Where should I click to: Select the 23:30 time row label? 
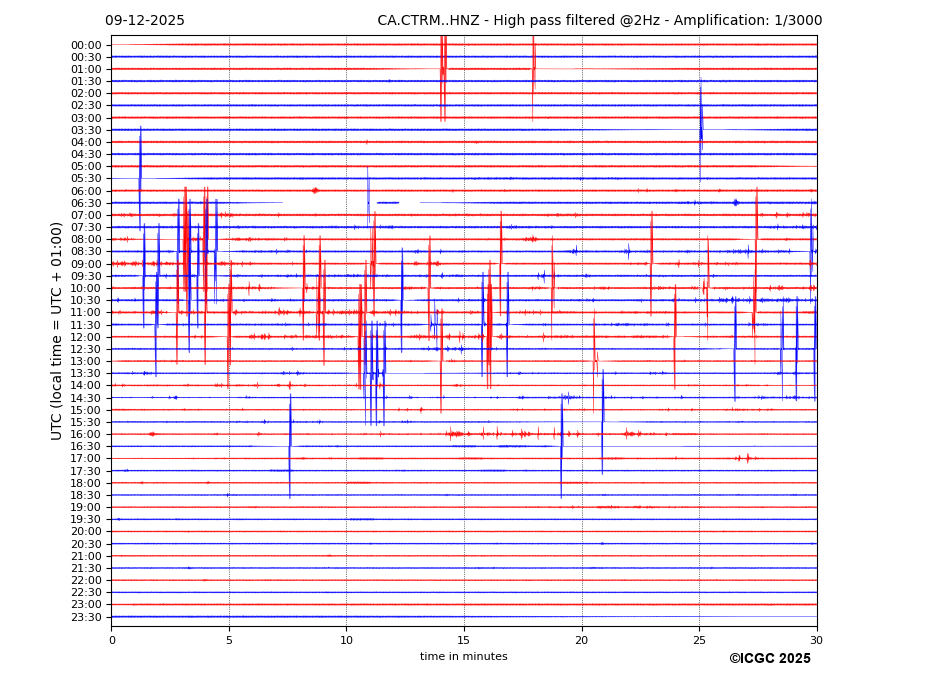(x=86, y=617)
